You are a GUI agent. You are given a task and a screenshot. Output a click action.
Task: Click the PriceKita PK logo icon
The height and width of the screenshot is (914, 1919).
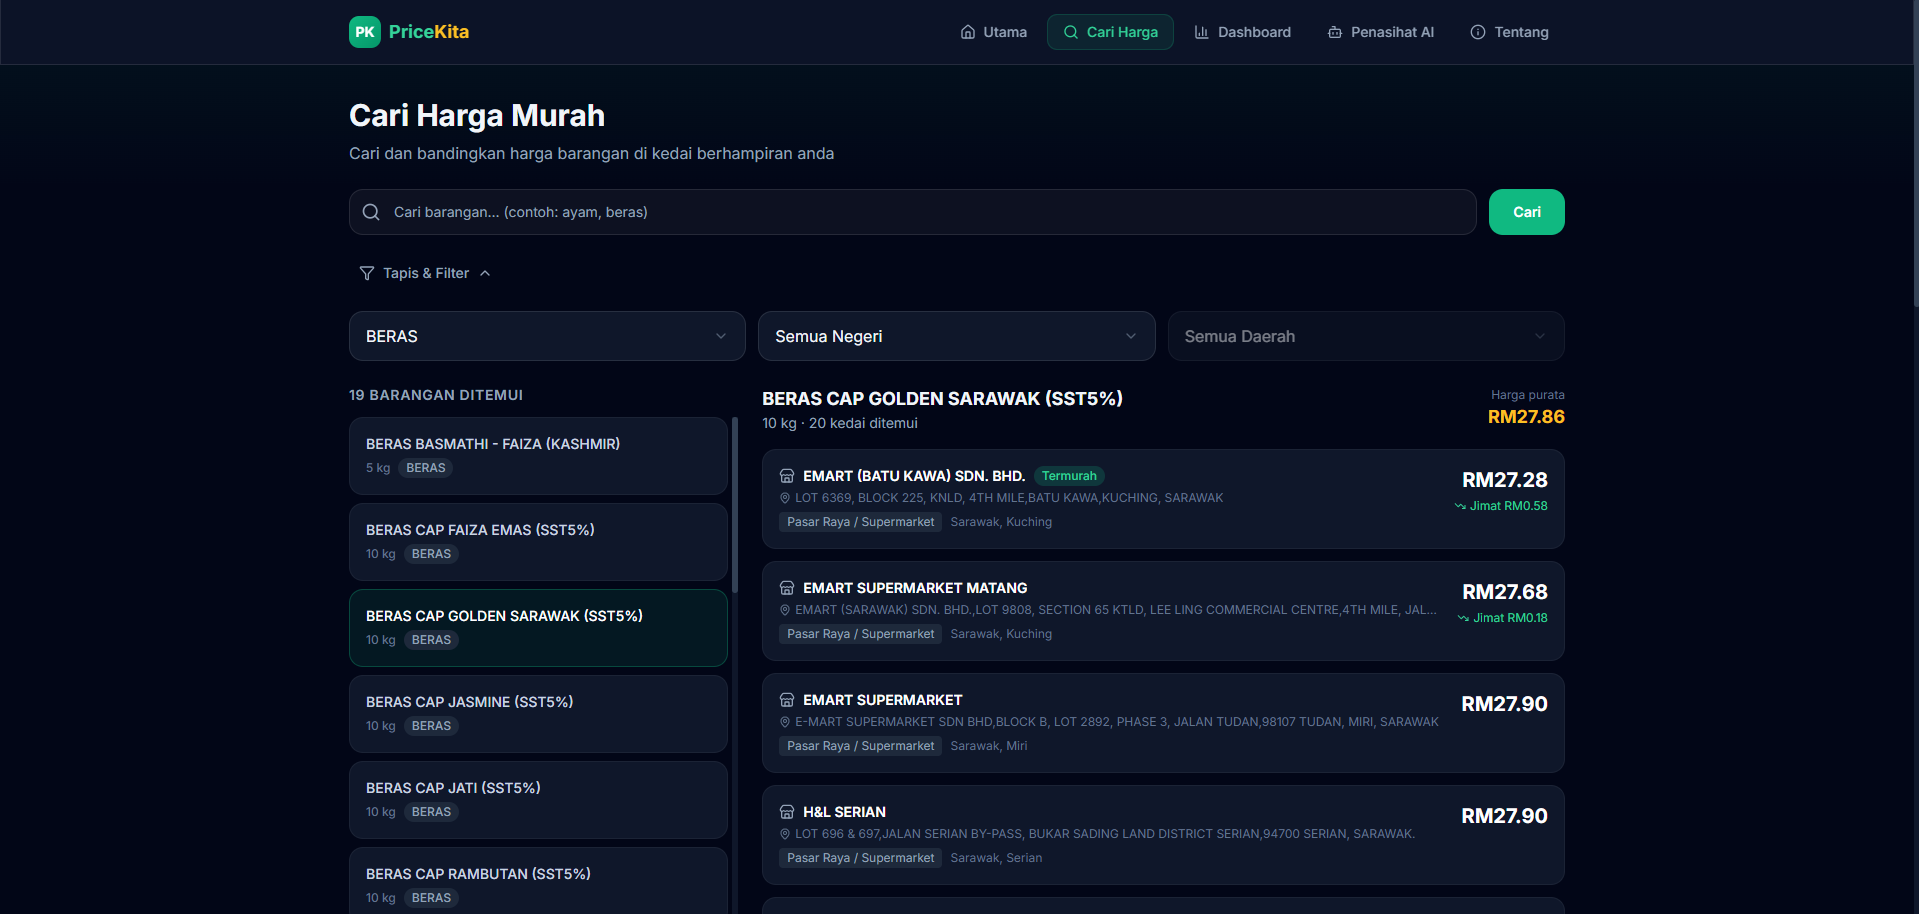point(364,32)
